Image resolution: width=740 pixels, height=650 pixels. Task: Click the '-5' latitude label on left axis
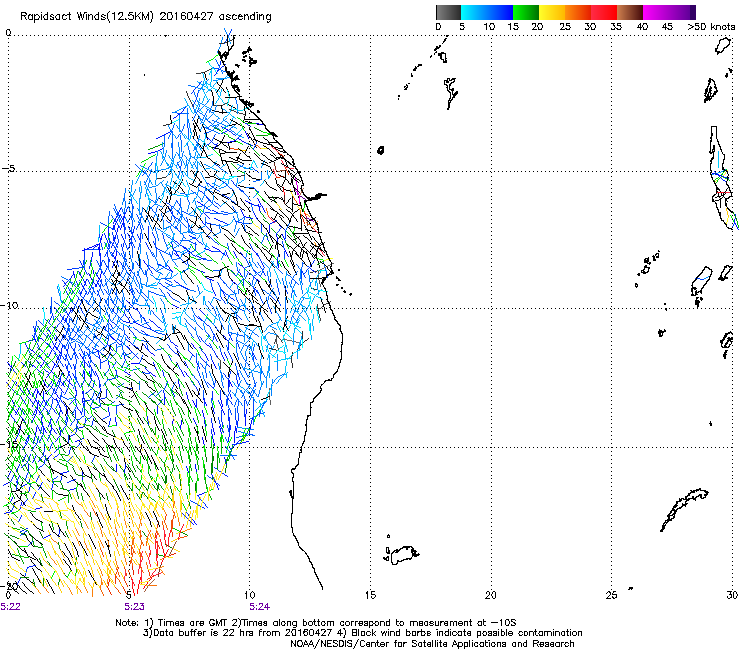pyautogui.click(x=8, y=169)
